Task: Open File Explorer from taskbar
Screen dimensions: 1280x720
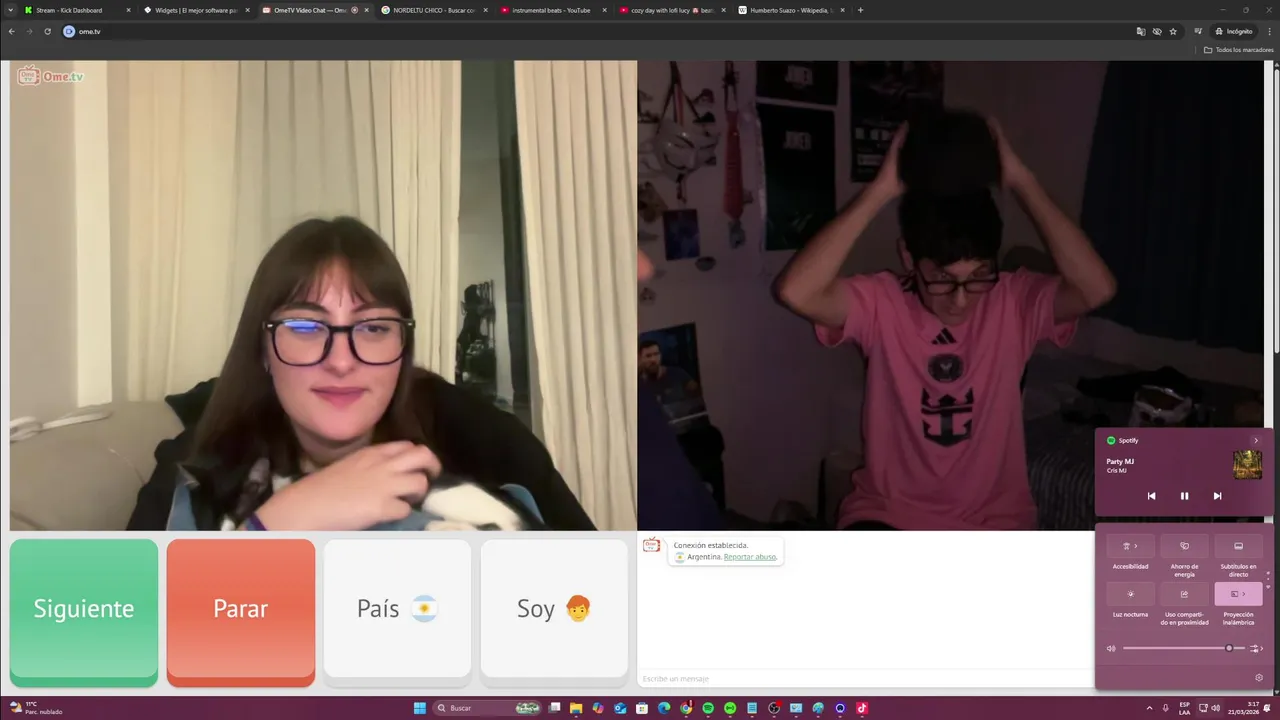Action: click(576, 708)
